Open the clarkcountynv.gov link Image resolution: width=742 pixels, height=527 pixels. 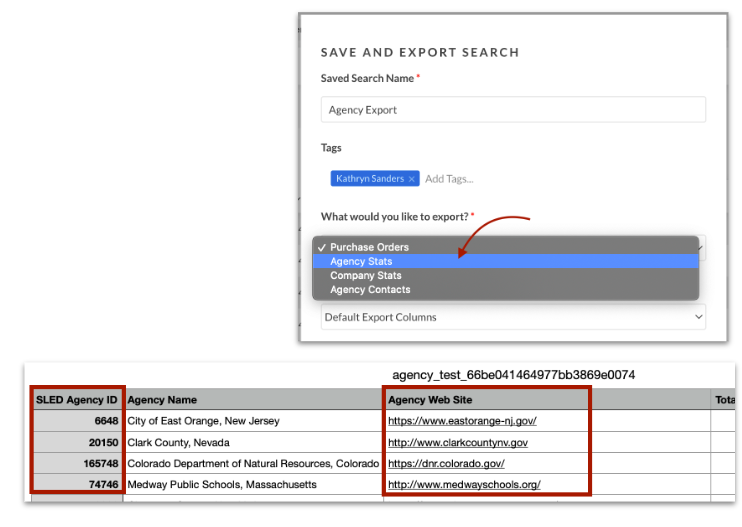point(458,442)
